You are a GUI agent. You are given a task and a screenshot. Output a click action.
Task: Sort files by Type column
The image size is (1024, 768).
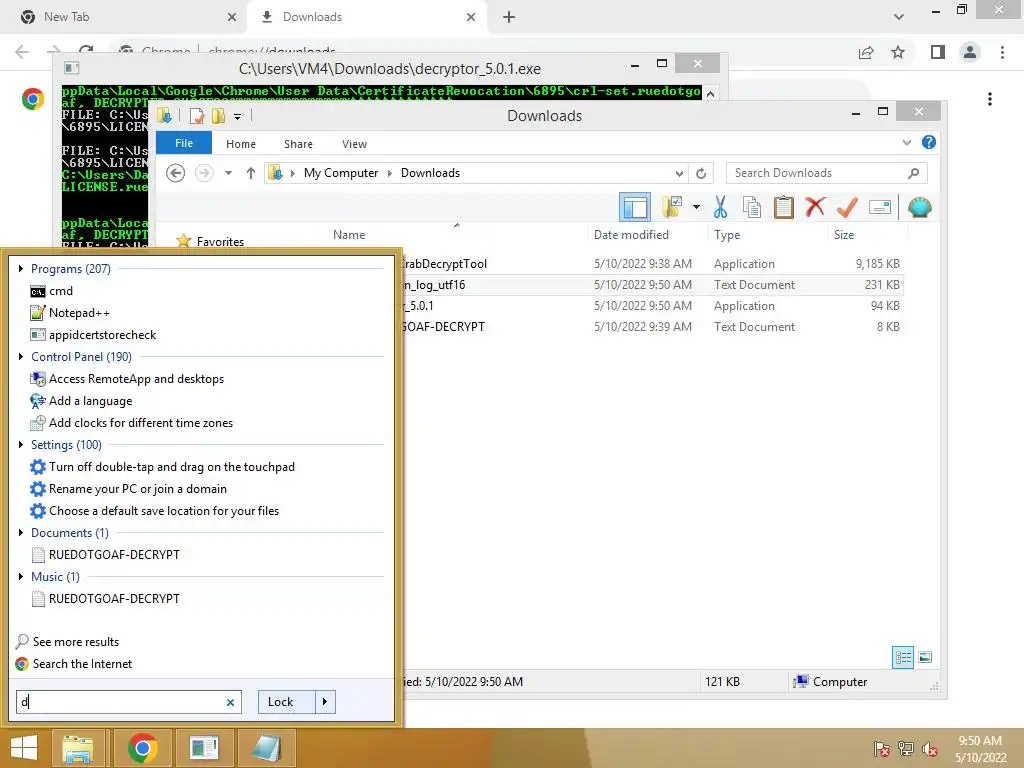727,234
